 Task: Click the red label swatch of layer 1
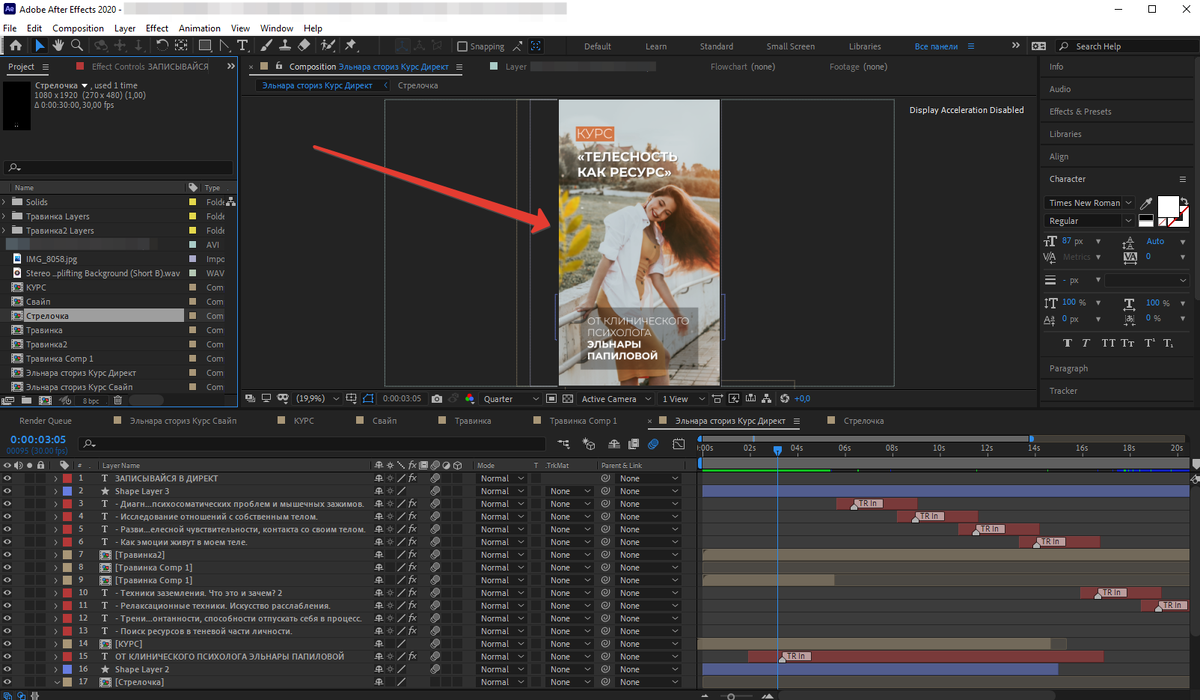pyautogui.click(x=68, y=478)
